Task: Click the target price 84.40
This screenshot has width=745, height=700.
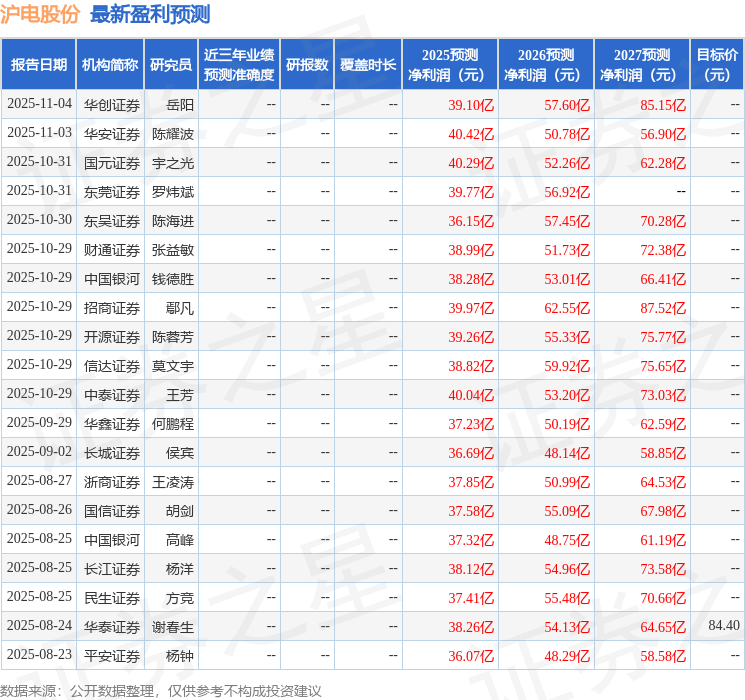Action: 724,625
